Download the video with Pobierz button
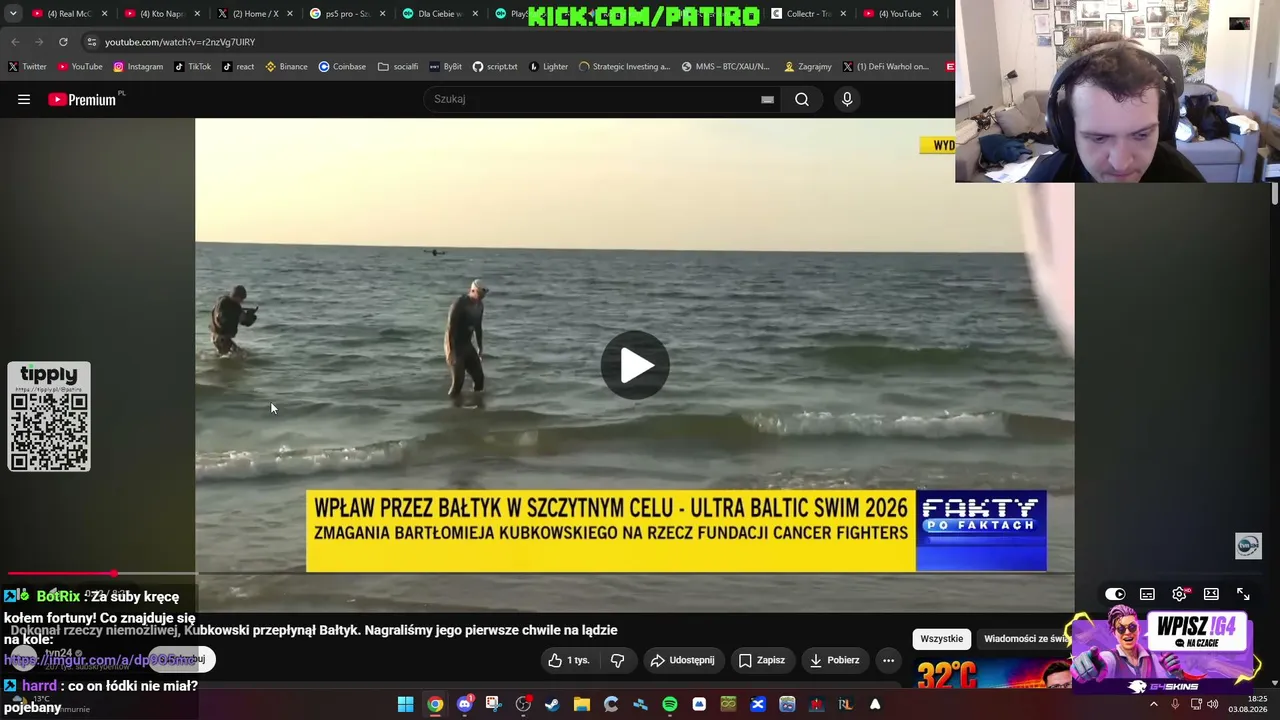The width and height of the screenshot is (1280, 720). tap(834, 660)
